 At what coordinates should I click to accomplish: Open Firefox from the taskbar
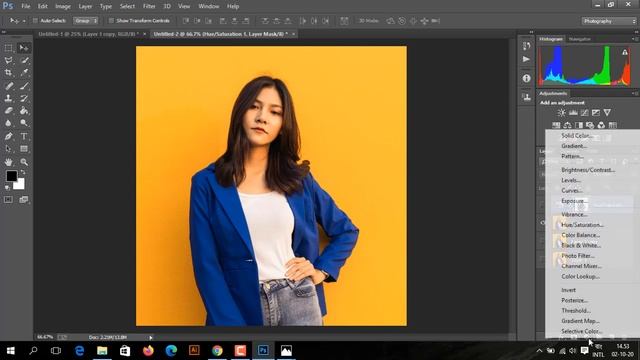click(x=148, y=351)
